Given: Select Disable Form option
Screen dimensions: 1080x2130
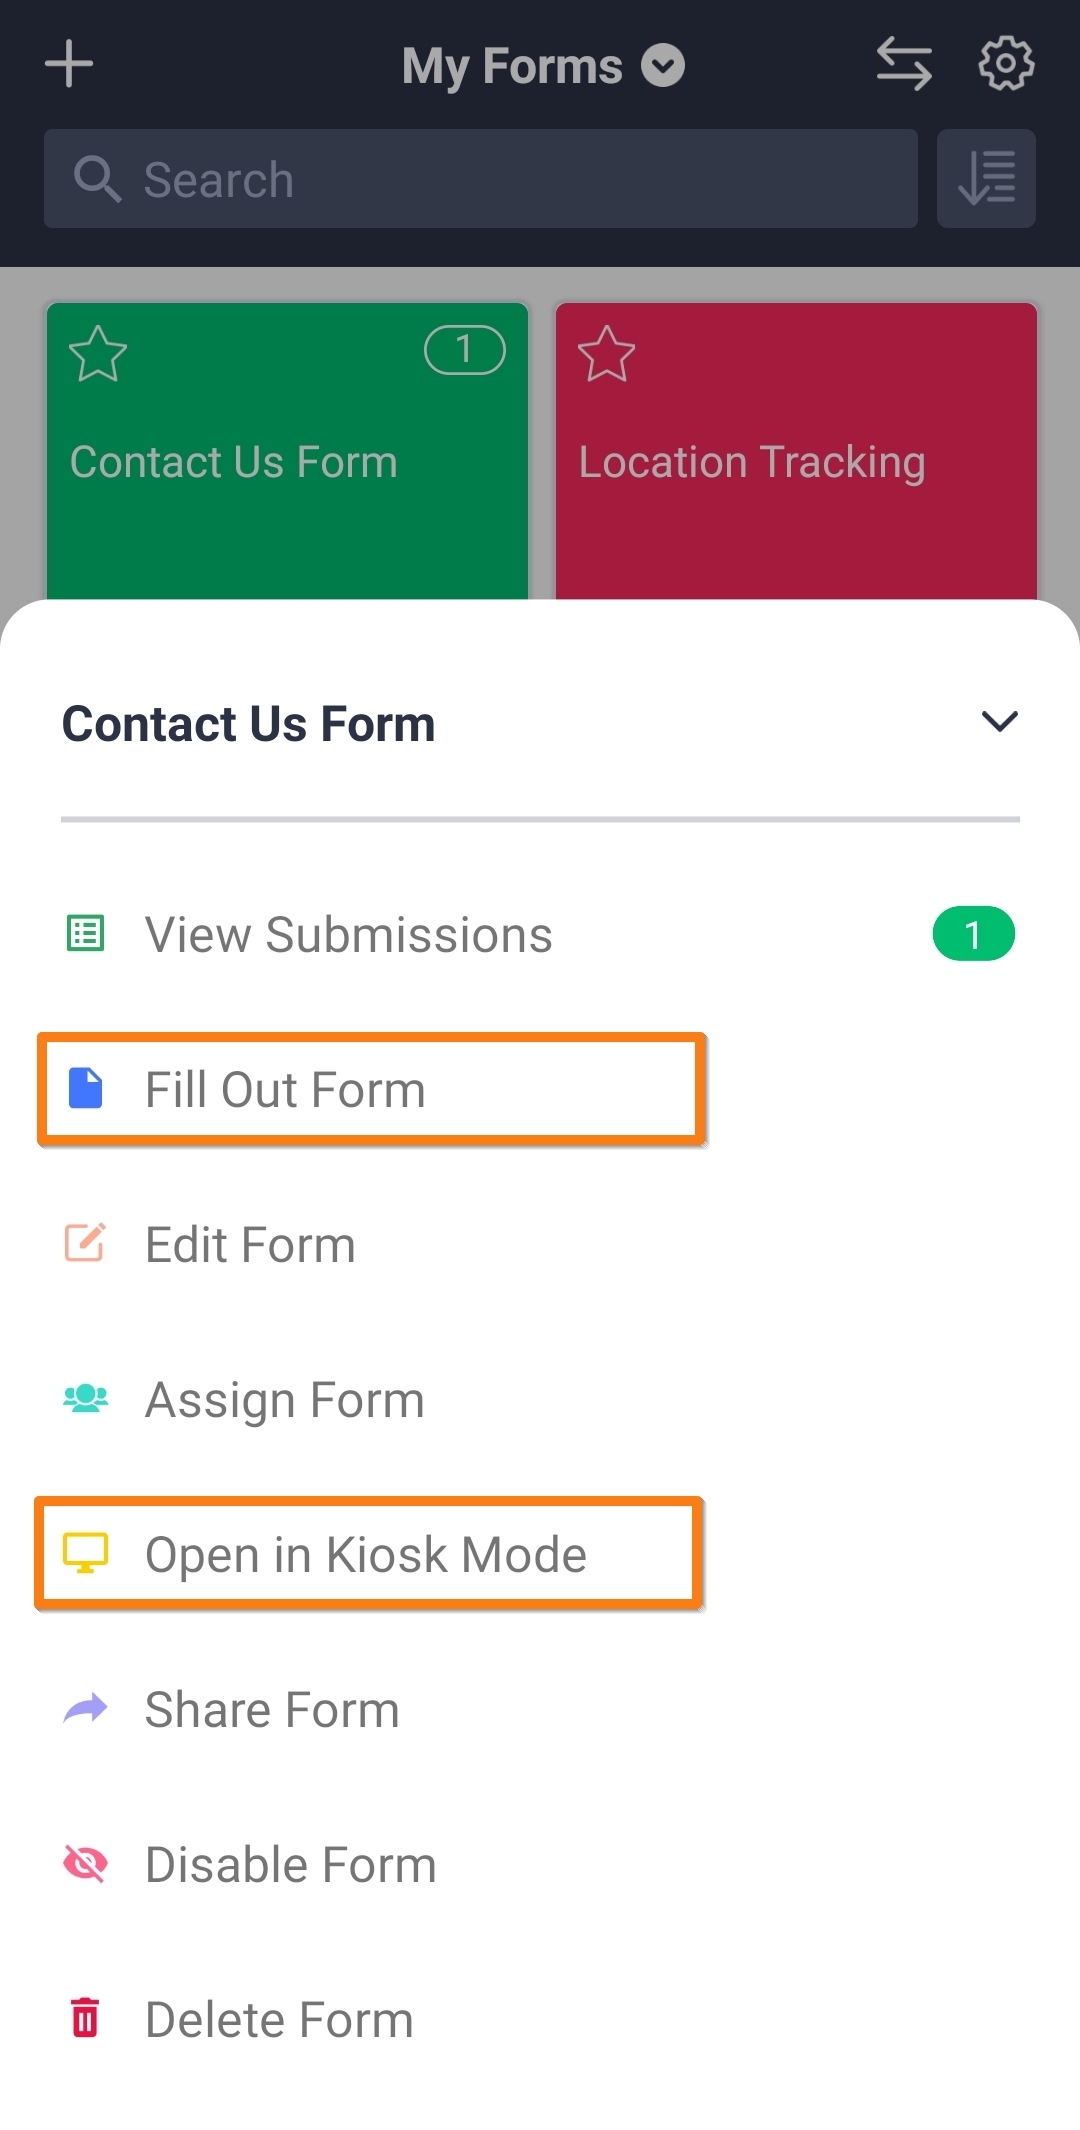Looking at the screenshot, I should [x=290, y=1865].
